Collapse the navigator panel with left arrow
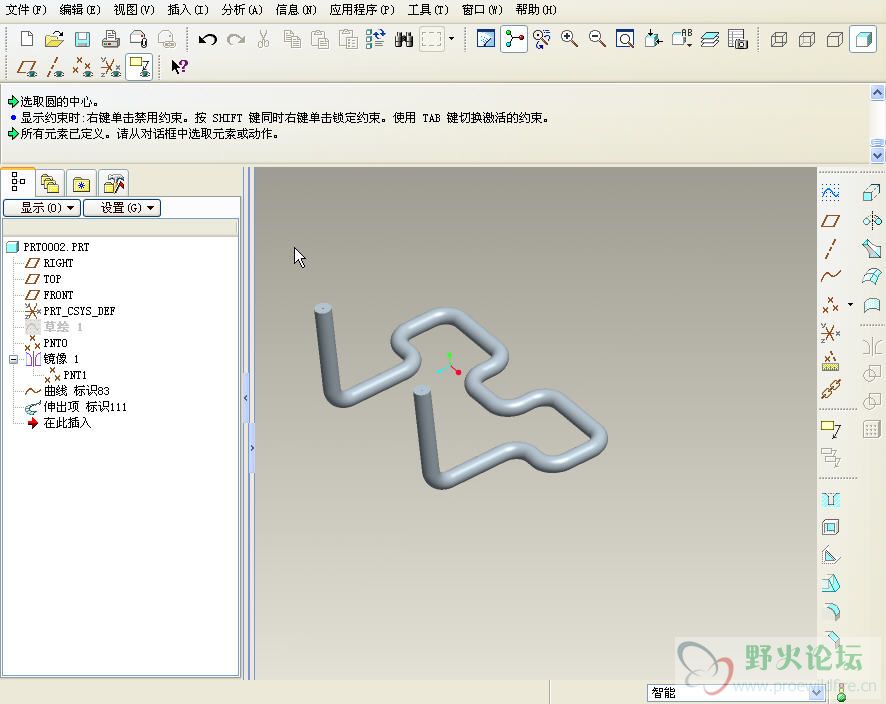Screen dimensions: 886x704 coord(245,398)
